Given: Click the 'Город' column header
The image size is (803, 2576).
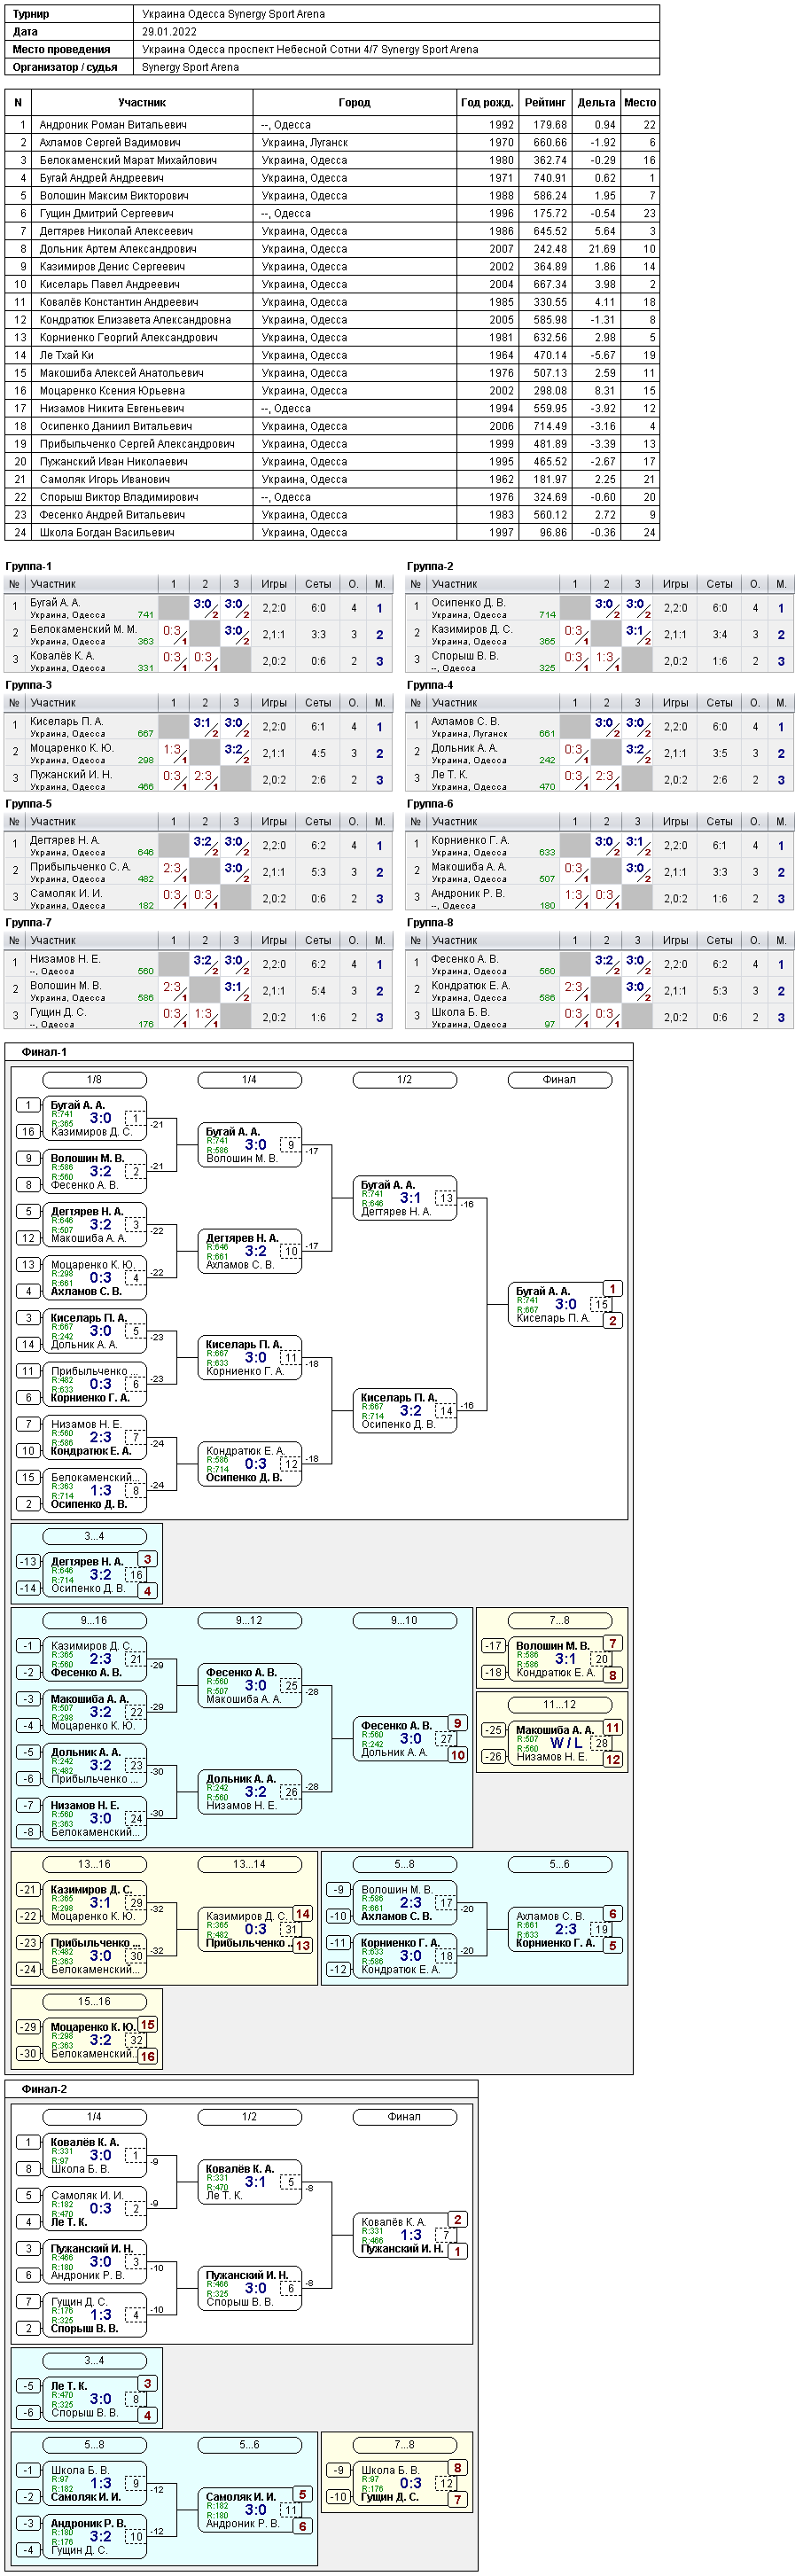Looking at the screenshot, I should pos(354,103).
